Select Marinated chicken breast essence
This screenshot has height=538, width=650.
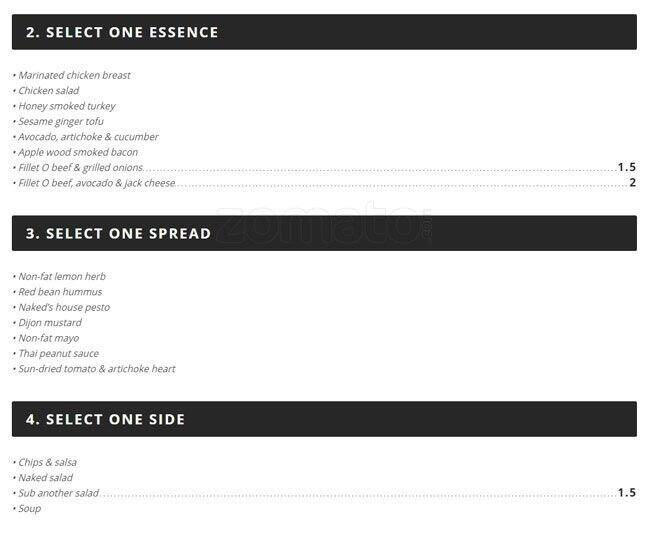click(x=74, y=75)
